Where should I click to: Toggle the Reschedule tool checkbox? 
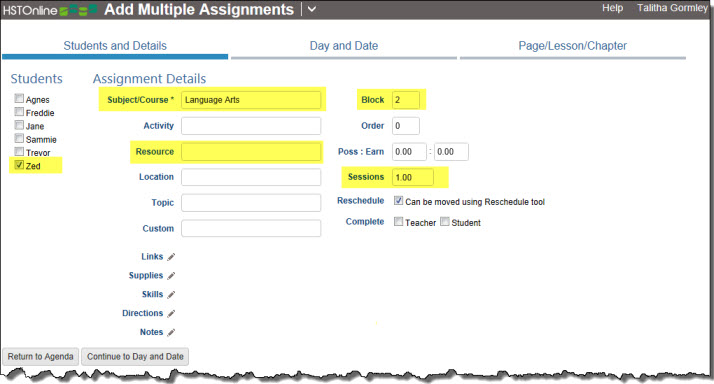[398, 200]
